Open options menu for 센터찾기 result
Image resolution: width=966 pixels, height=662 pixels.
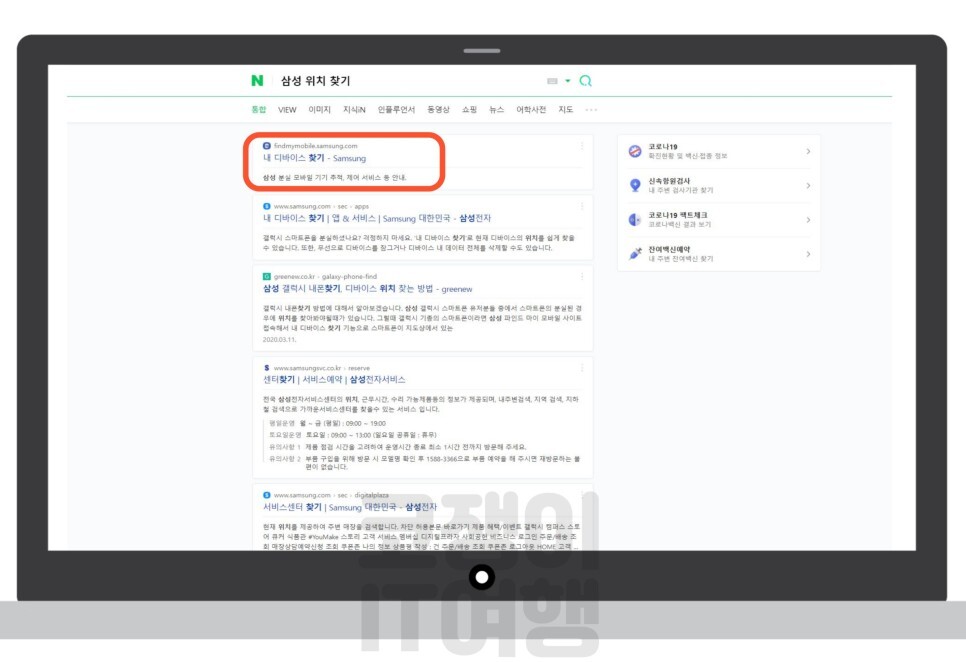click(x=582, y=368)
